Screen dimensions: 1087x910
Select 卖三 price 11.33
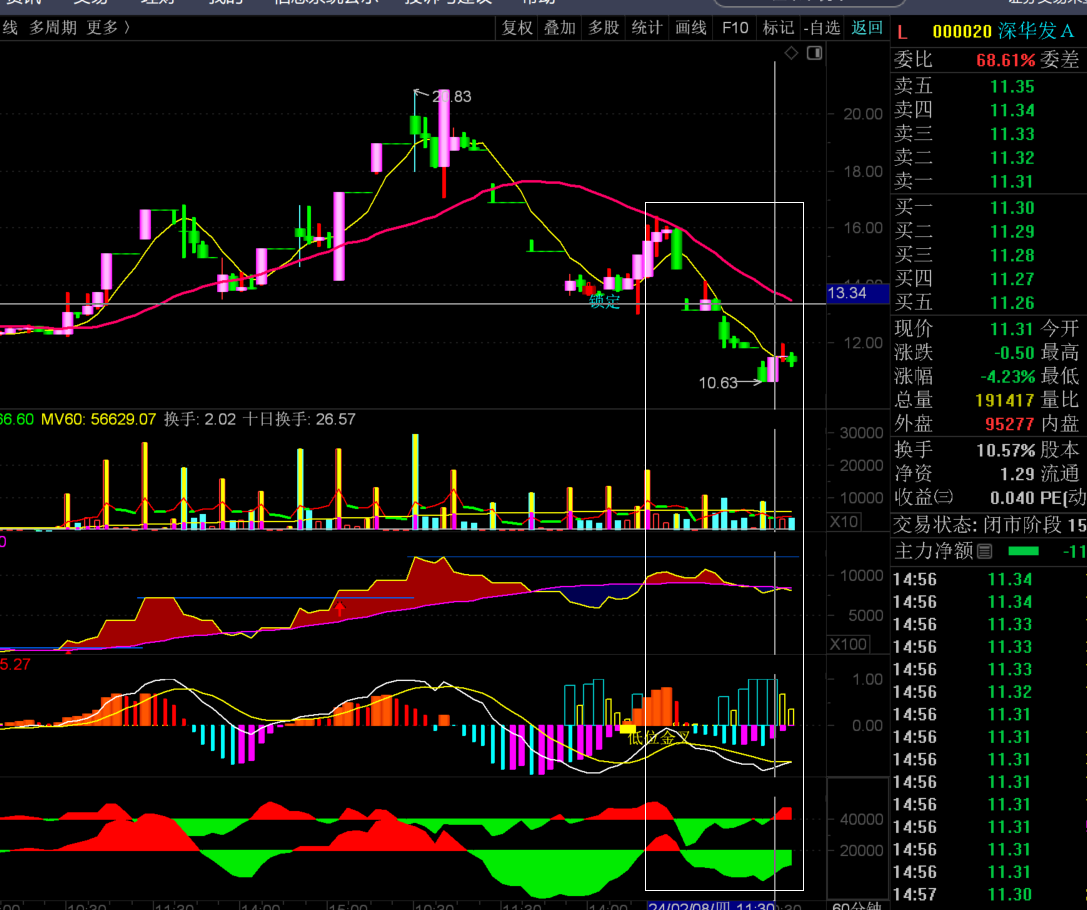tap(1012, 134)
